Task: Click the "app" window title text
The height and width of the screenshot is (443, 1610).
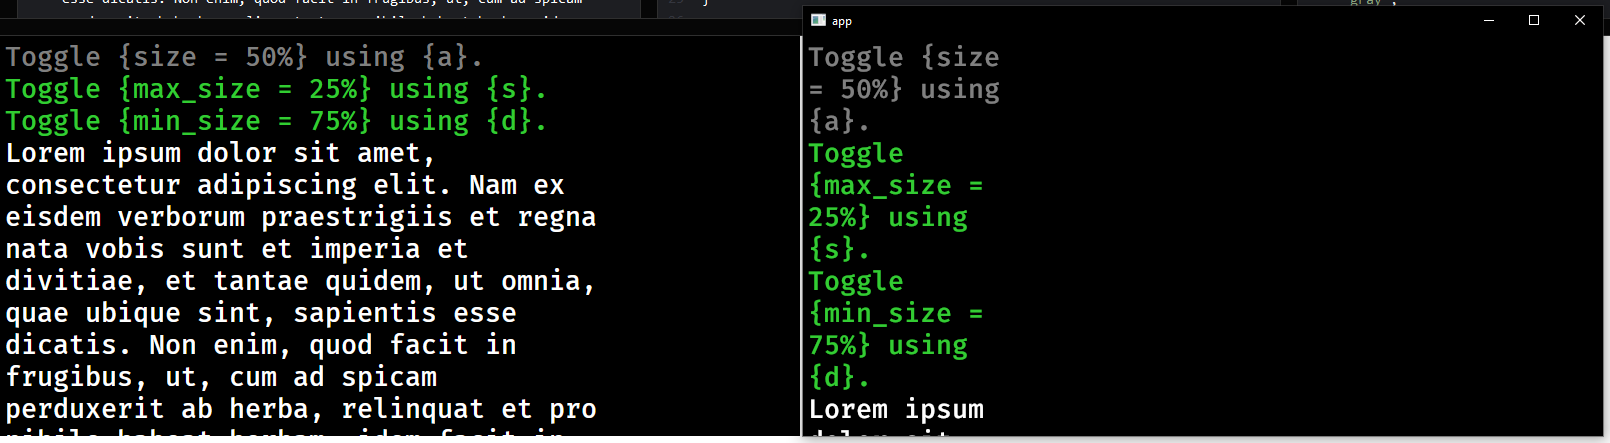Action: (x=842, y=21)
